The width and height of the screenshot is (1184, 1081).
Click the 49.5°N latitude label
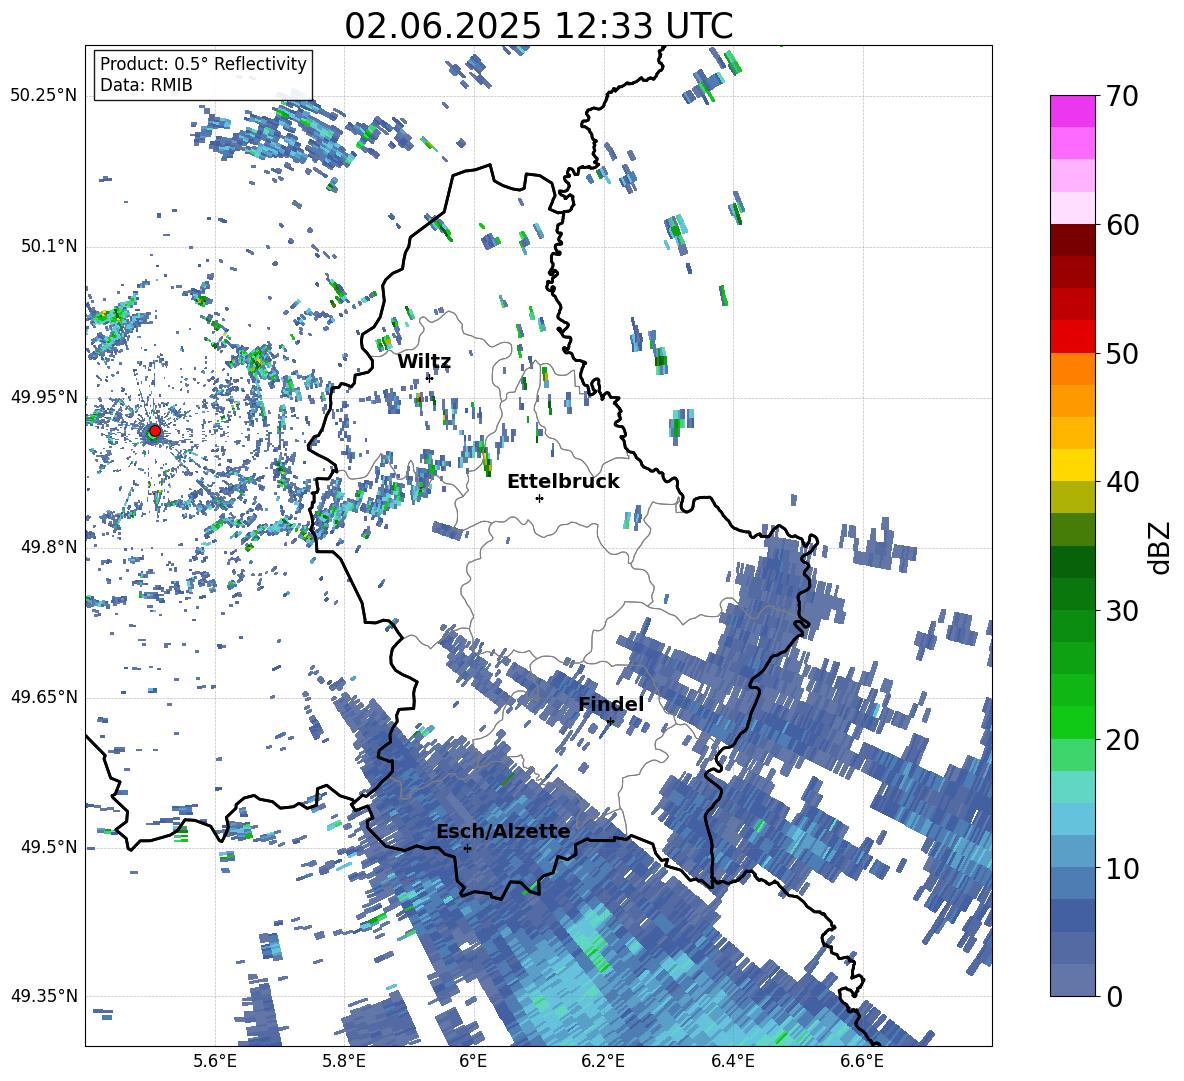49,847
